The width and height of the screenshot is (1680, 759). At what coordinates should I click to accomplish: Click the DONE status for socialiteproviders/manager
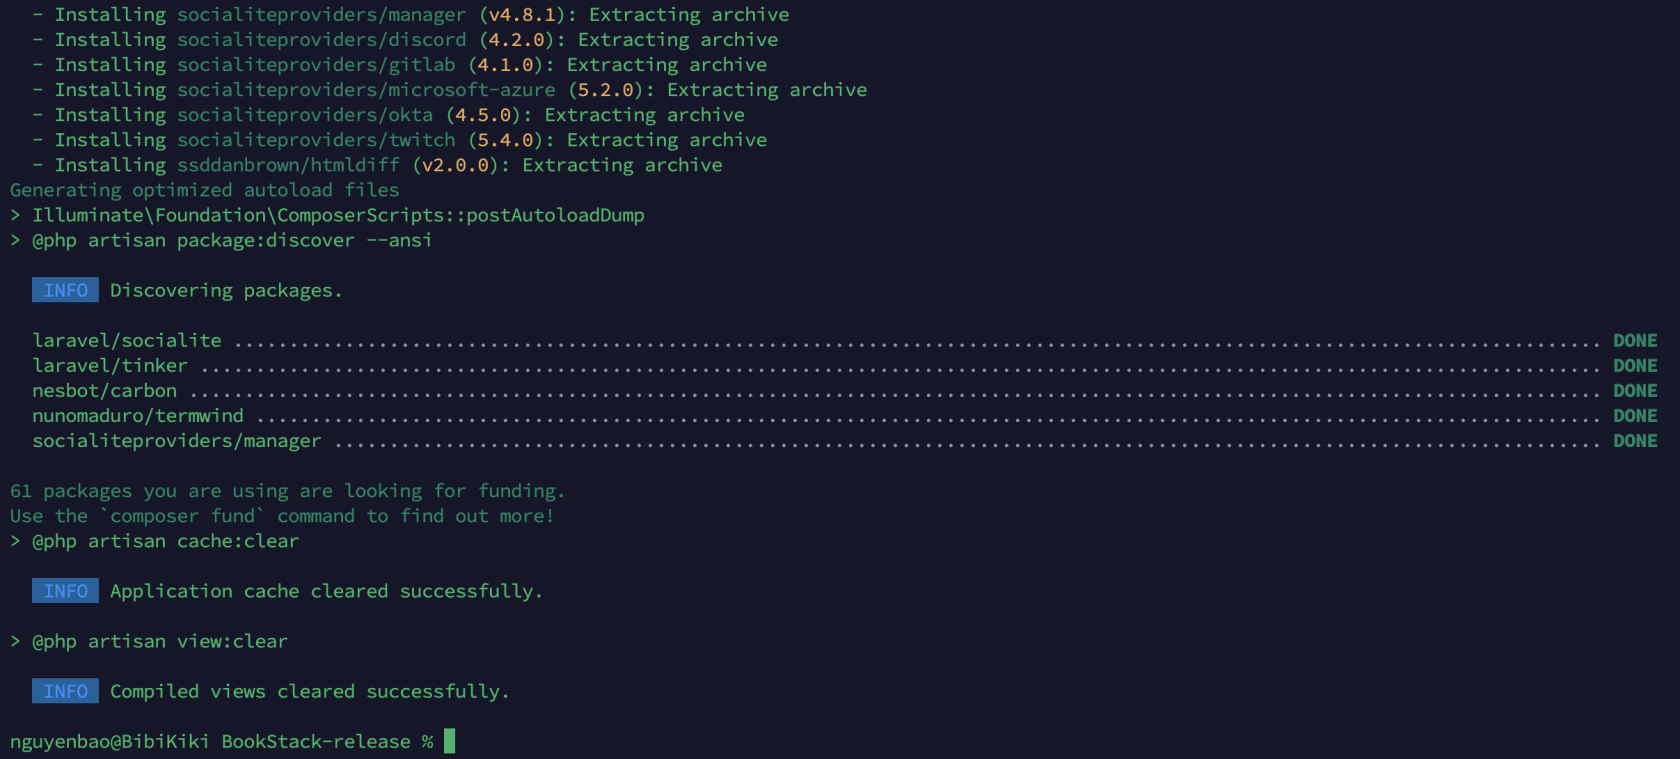pos(1634,441)
